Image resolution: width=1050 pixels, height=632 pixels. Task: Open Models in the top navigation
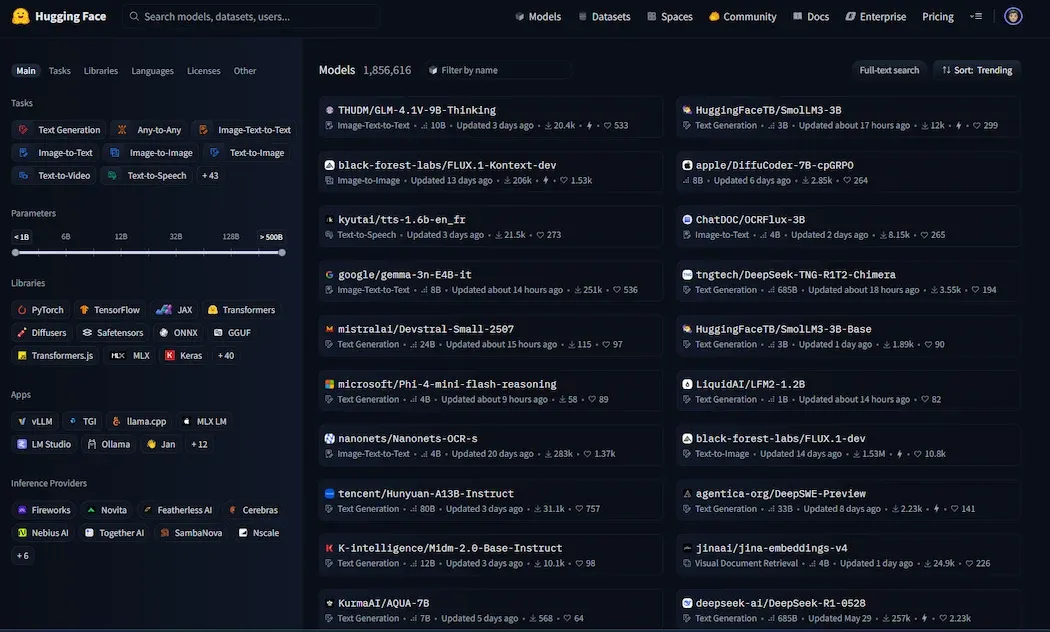[x=538, y=17]
